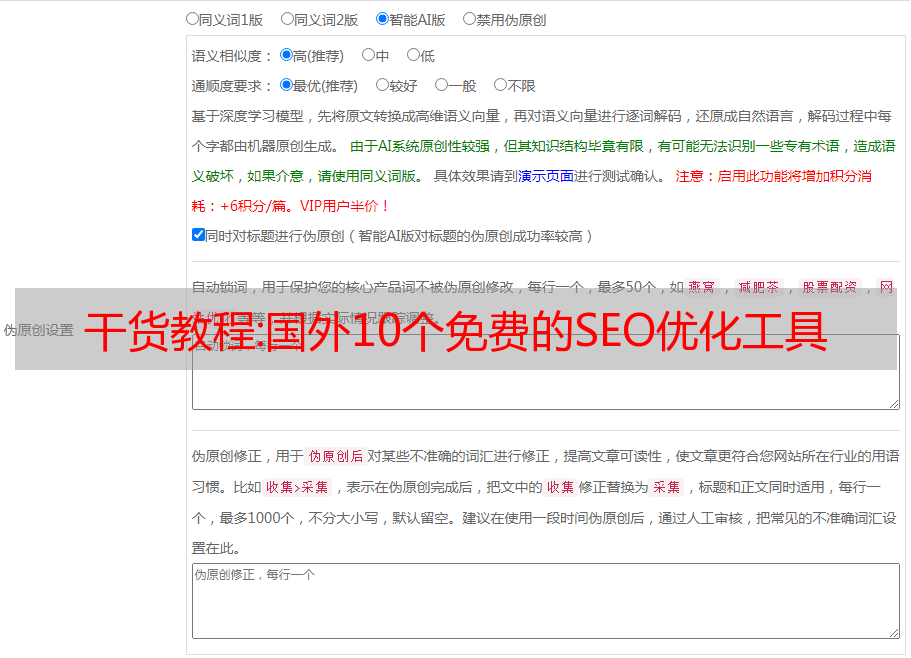Click the 伪原创后 highlighted tag

point(336,456)
